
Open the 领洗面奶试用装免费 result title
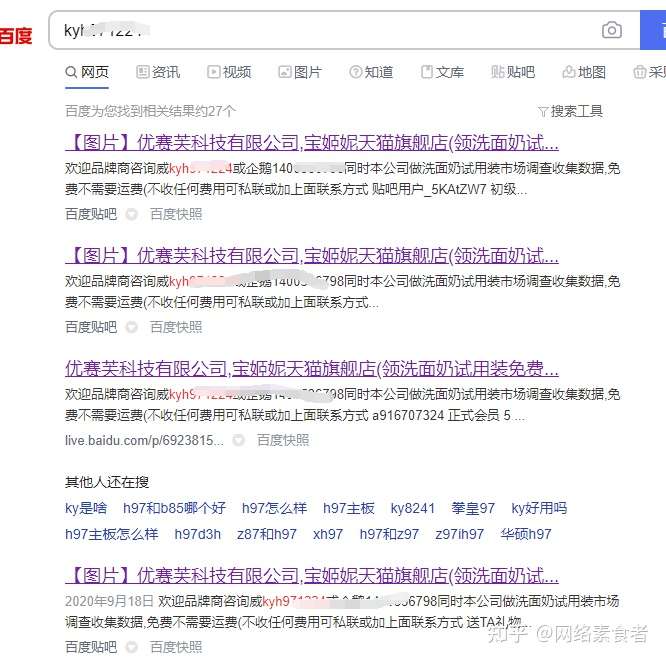(x=312, y=369)
